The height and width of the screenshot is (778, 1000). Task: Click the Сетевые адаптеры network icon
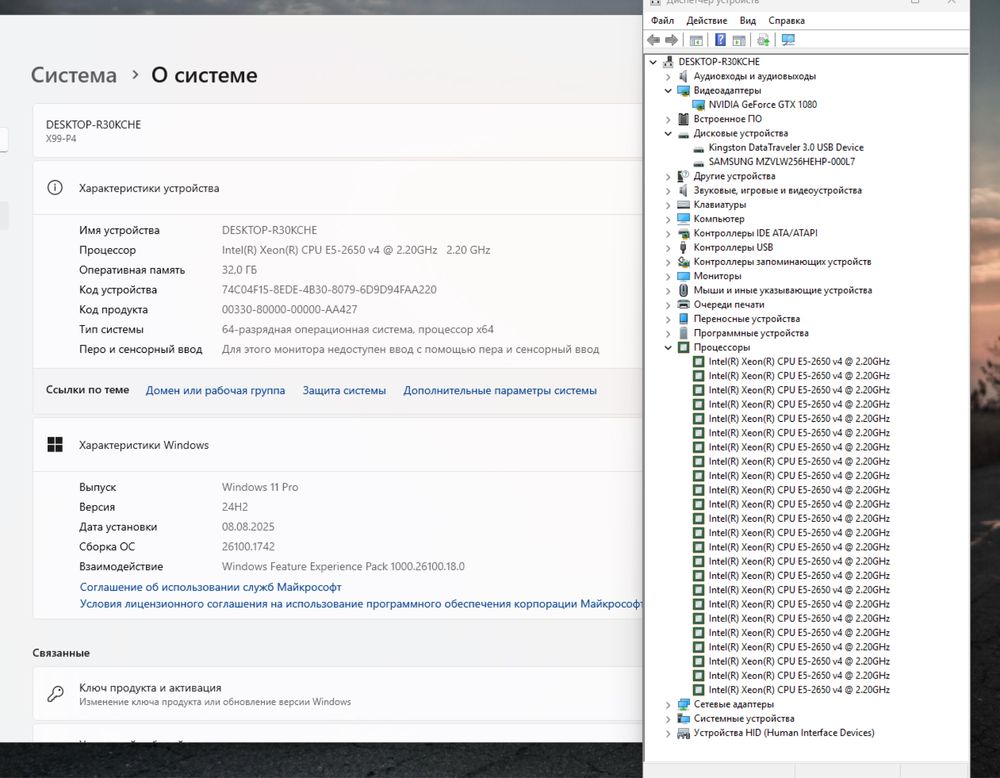click(x=683, y=704)
